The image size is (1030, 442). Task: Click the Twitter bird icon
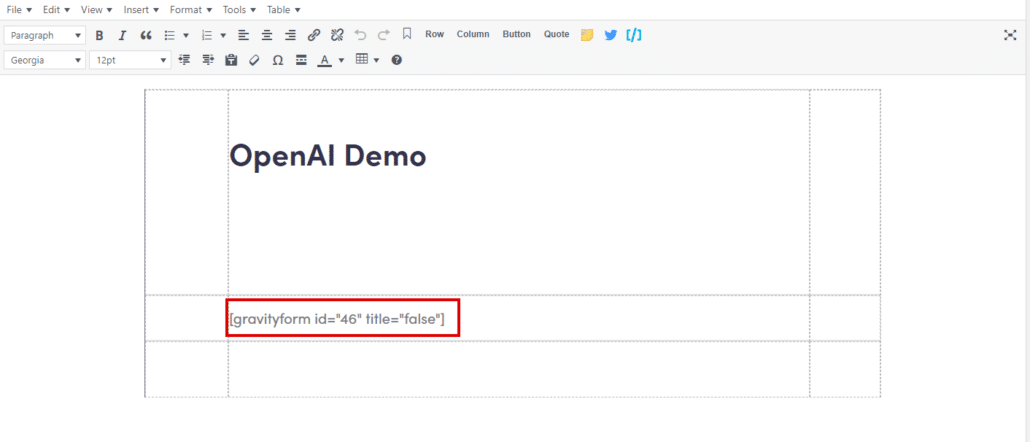coord(610,35)
